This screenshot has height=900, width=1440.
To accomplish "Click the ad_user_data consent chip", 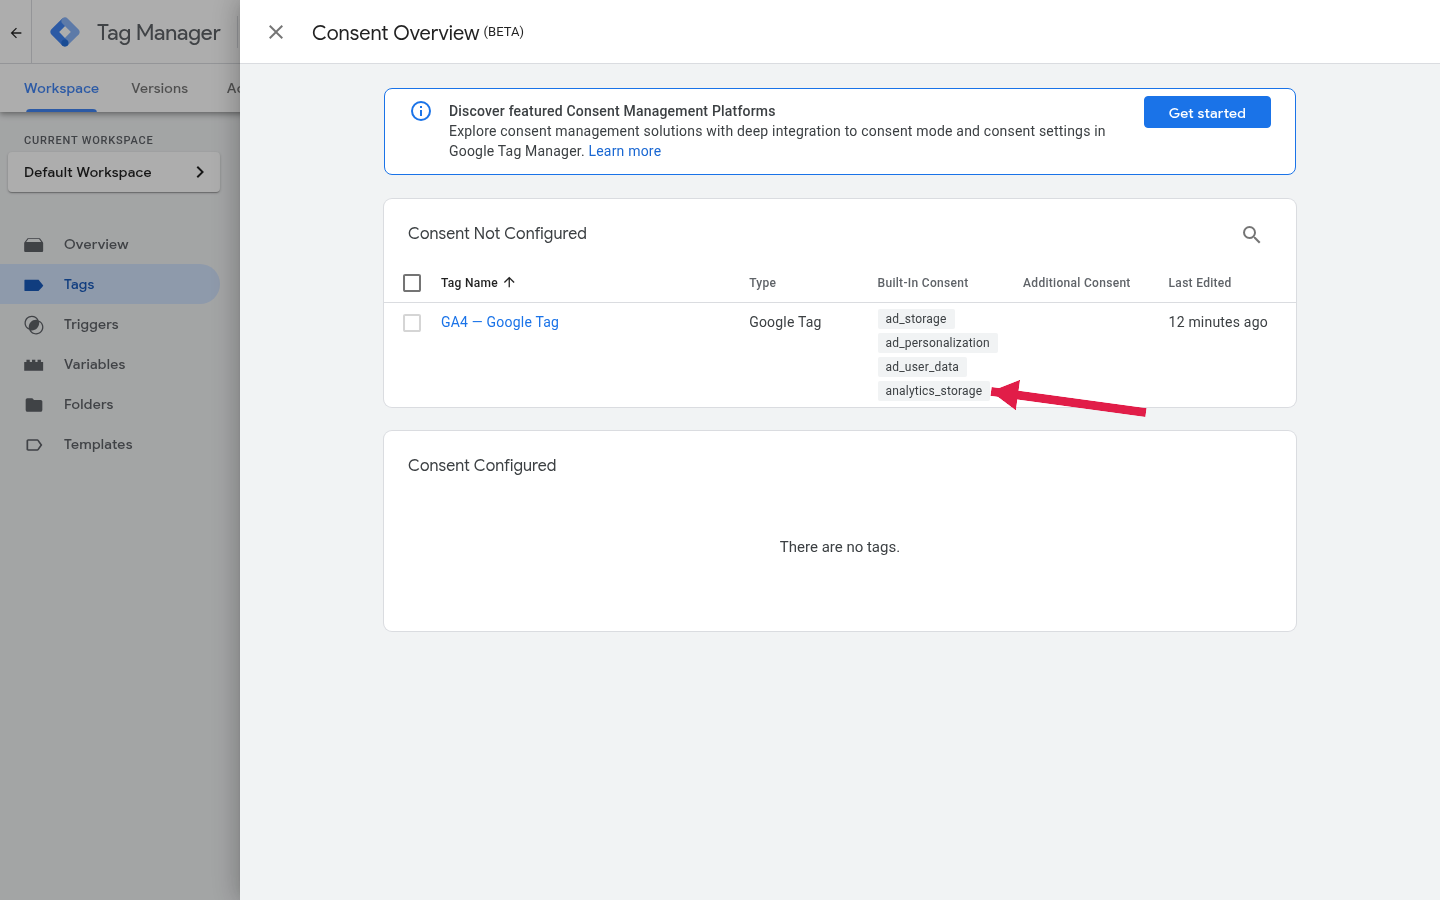I will coord(922,367).
